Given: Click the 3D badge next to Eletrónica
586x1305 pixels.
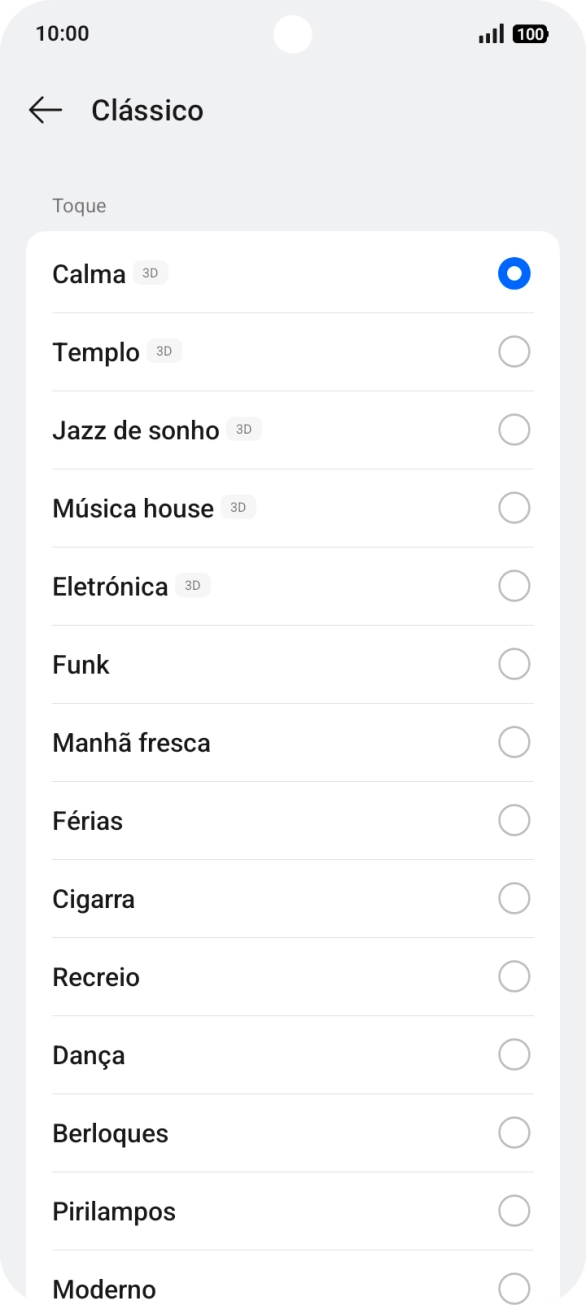Looking at the screenshot, I should coord(191,585).
